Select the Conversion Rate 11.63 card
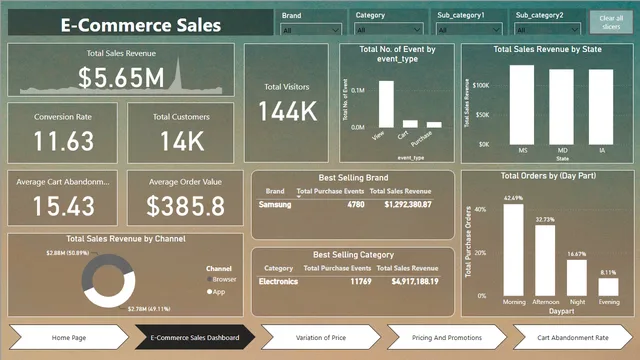This screenshot has height=360, width=640. click(63, 133)
